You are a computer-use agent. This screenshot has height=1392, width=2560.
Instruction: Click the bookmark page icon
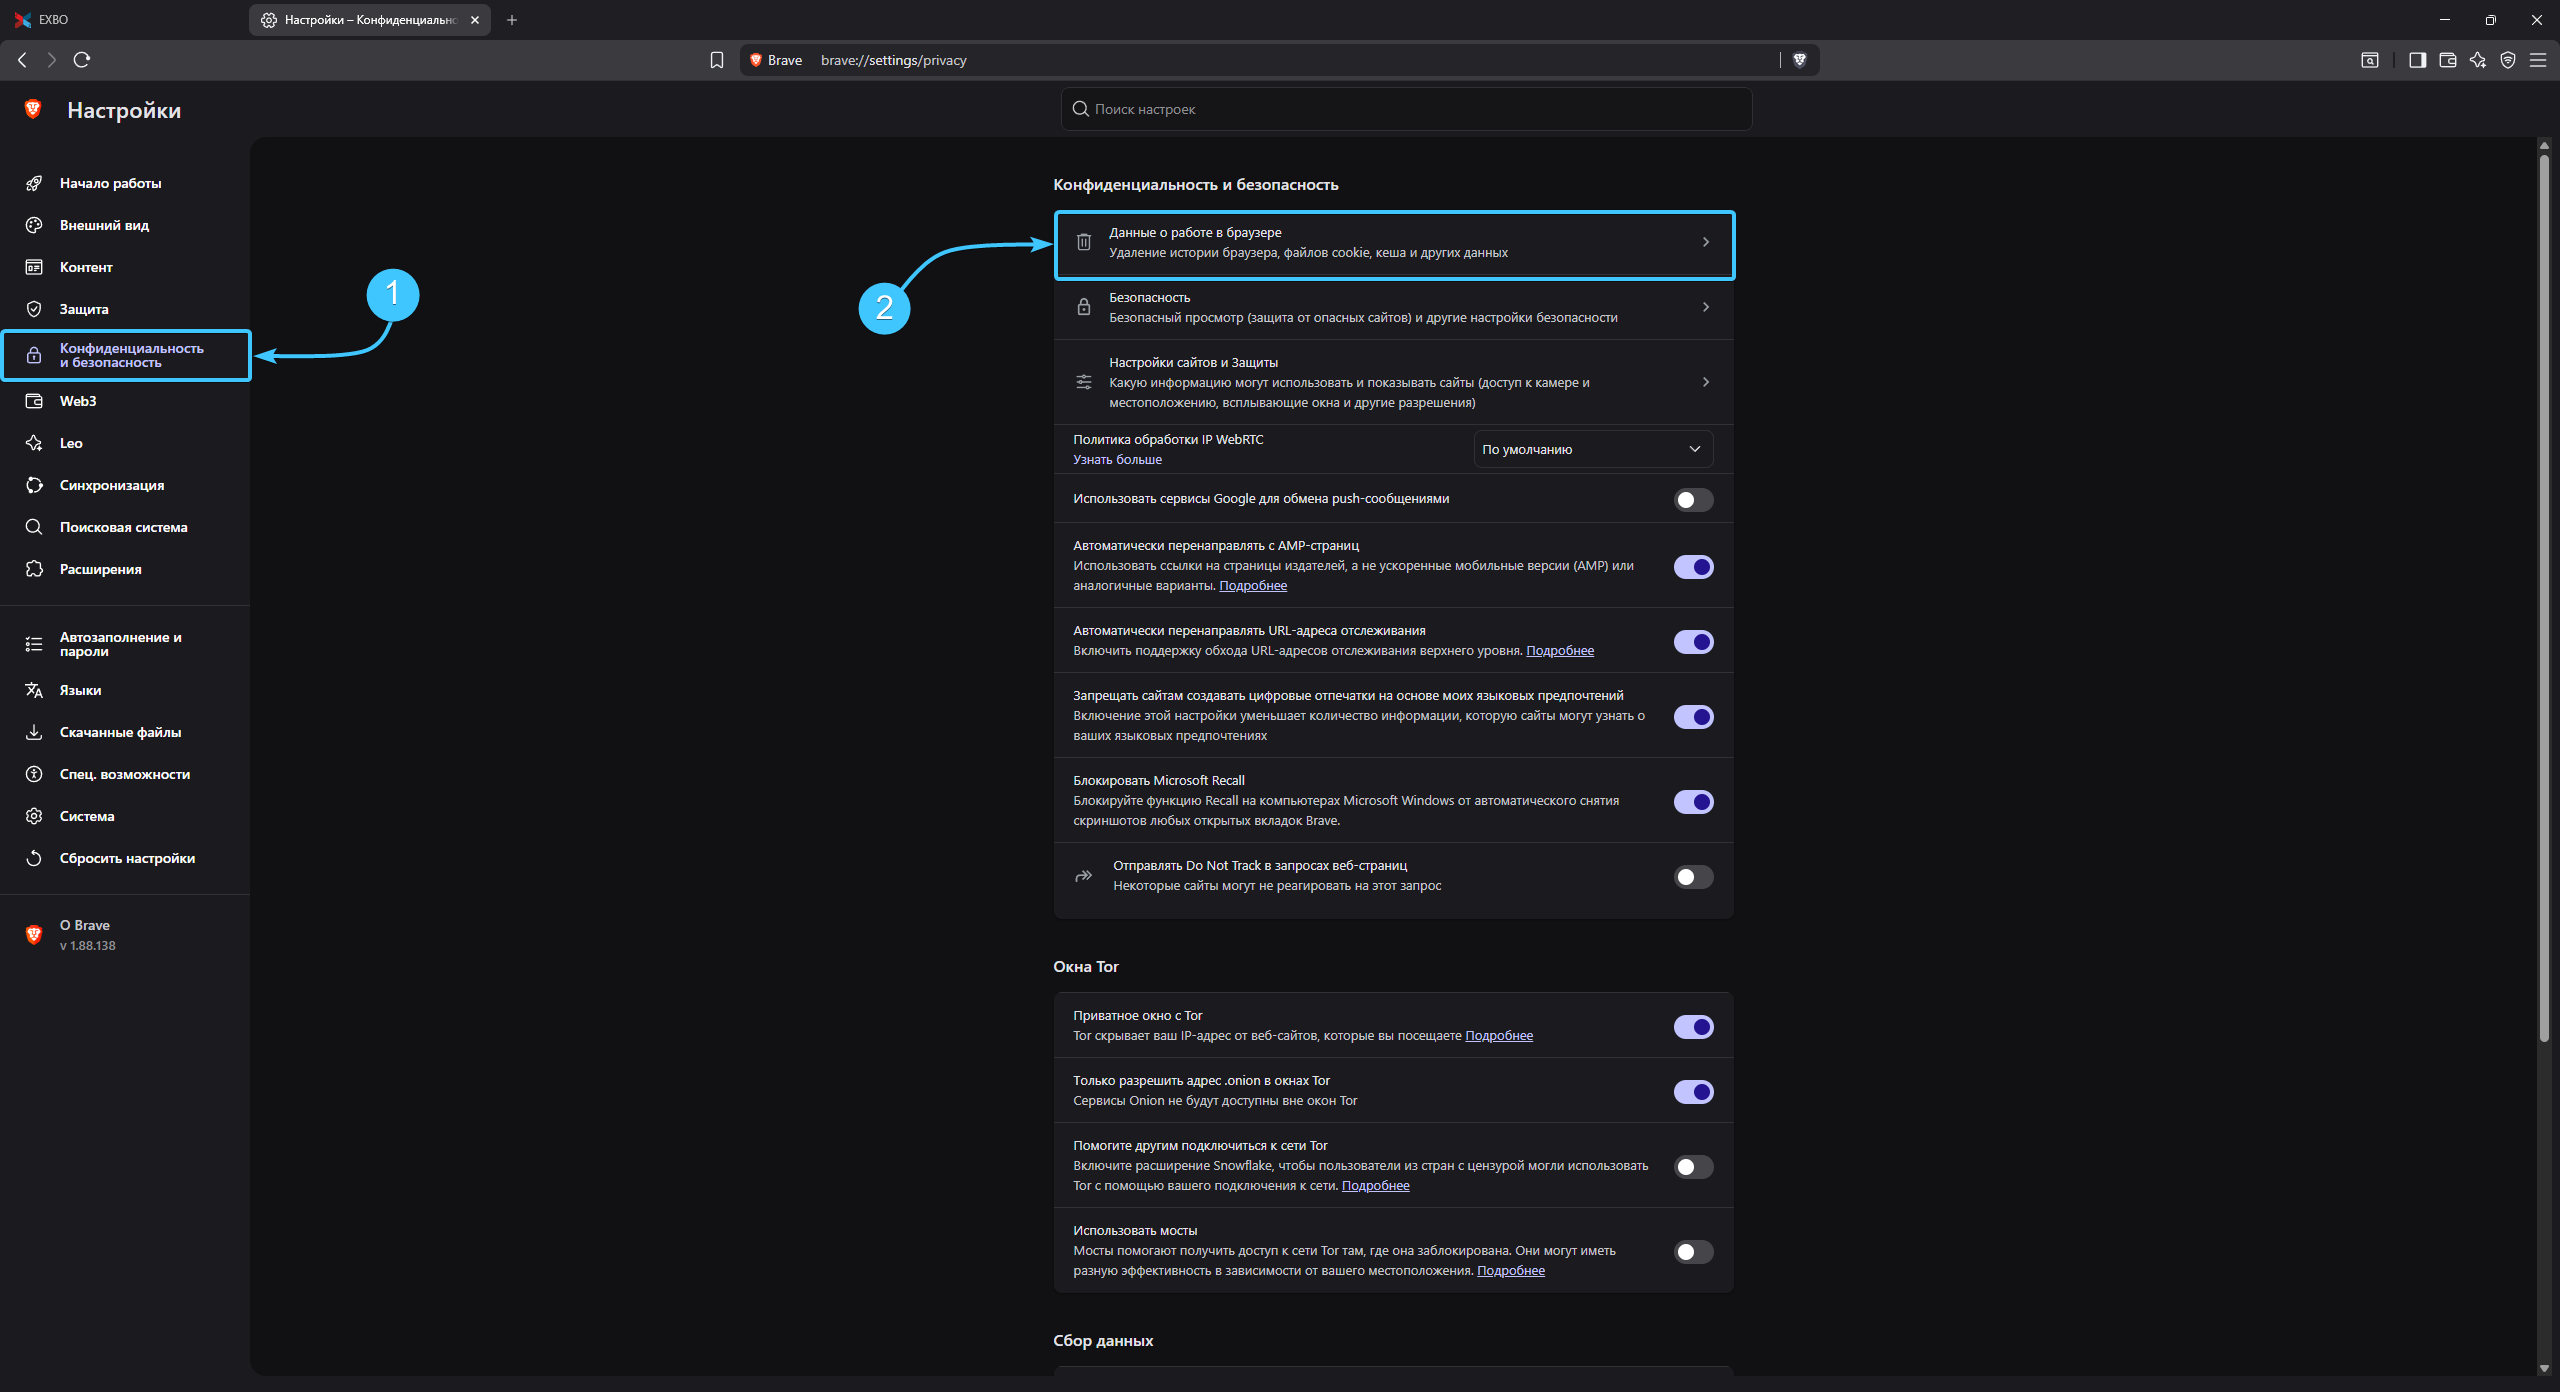click(716, 60)
